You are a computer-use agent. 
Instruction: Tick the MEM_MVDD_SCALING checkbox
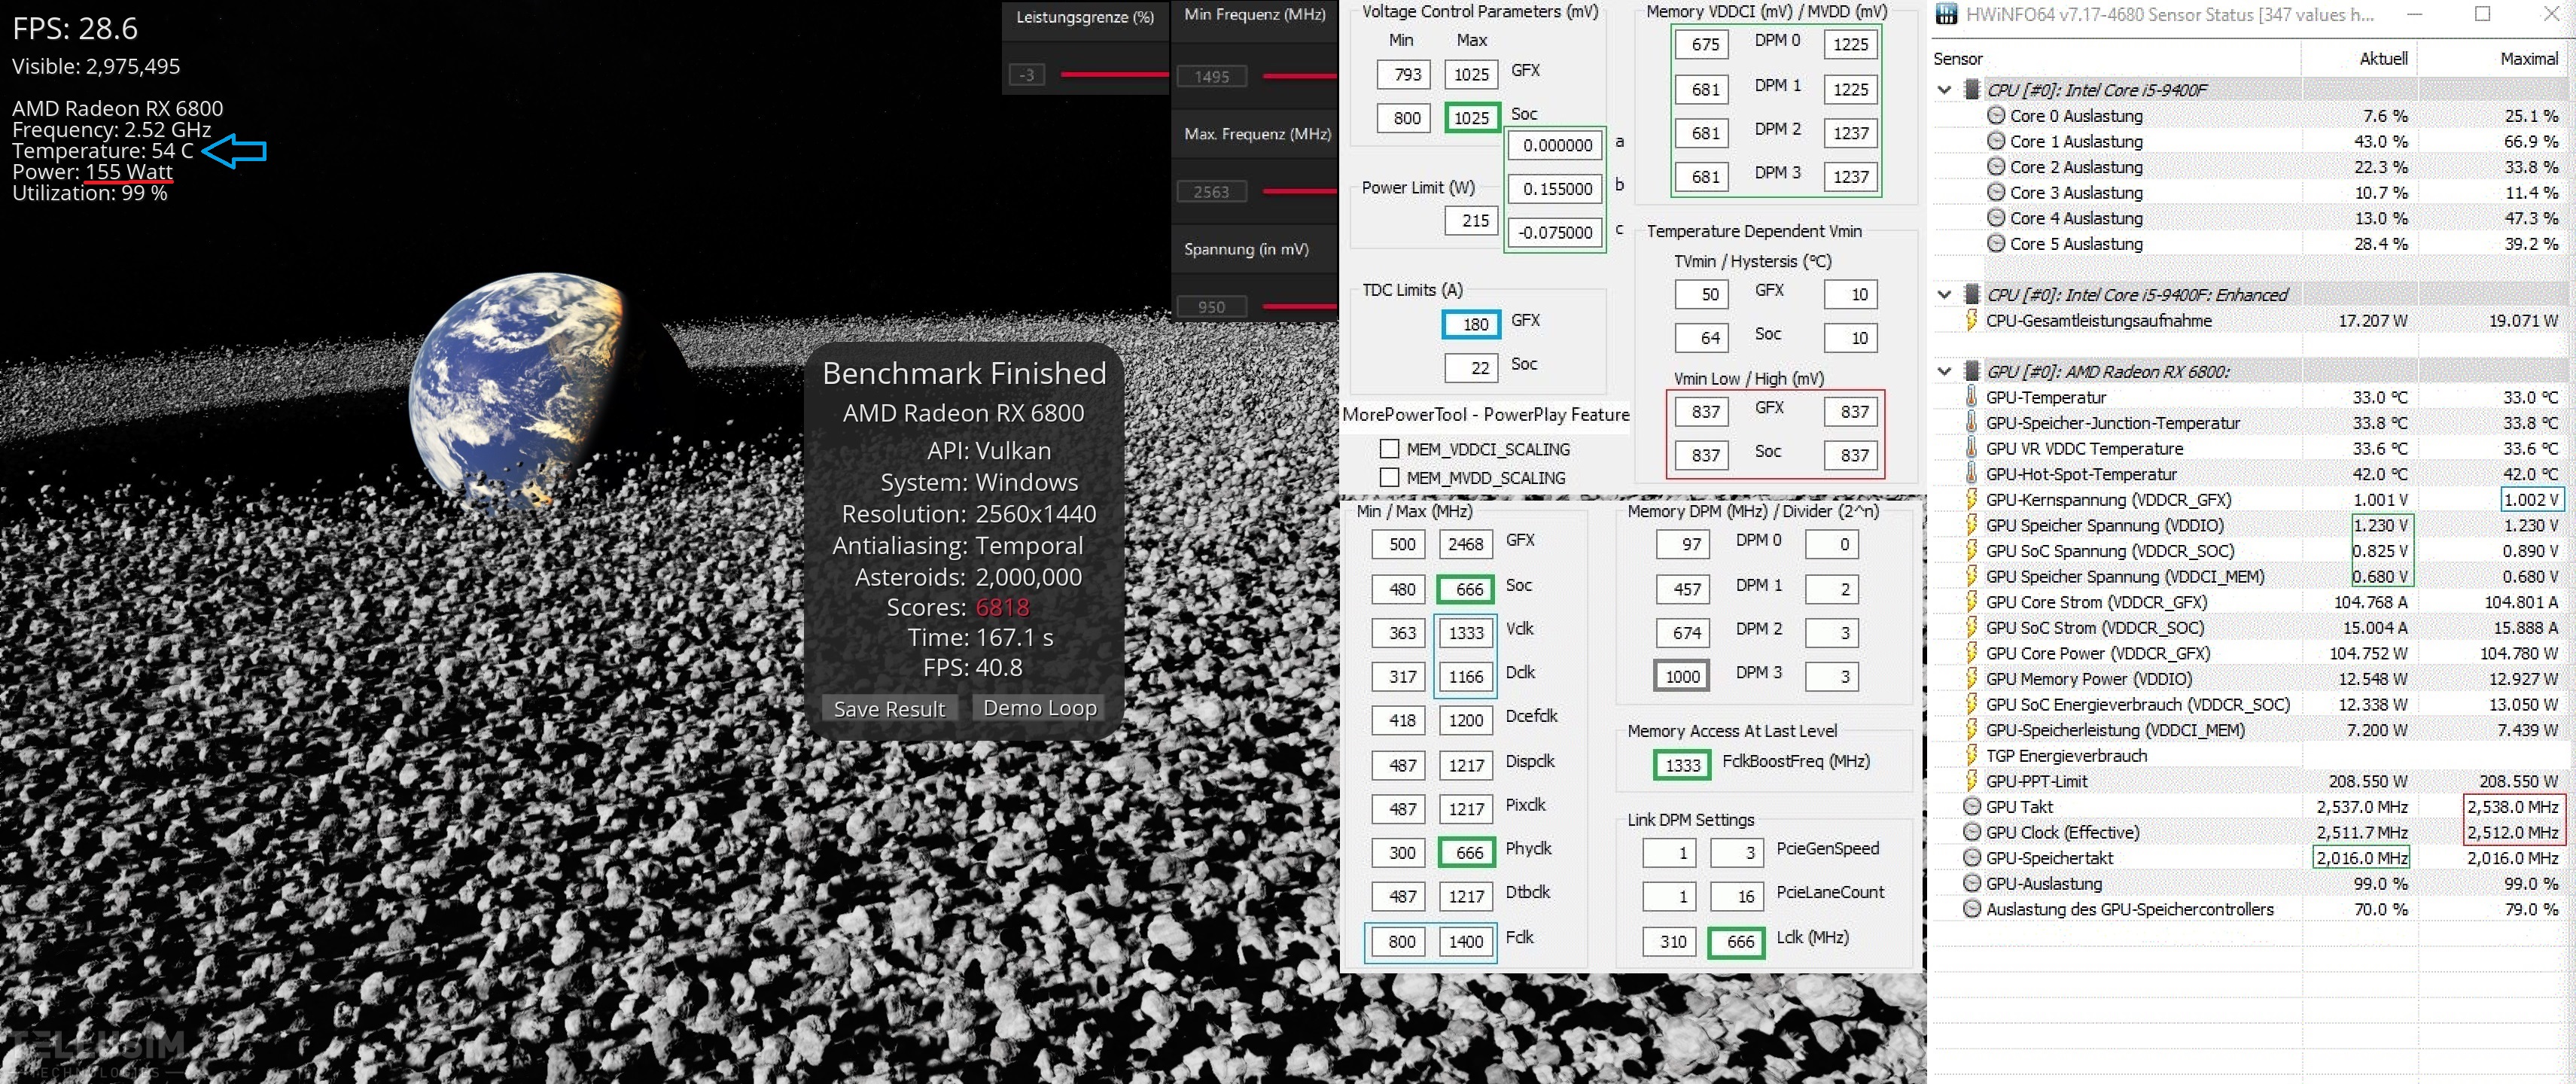pos(1389,477)
